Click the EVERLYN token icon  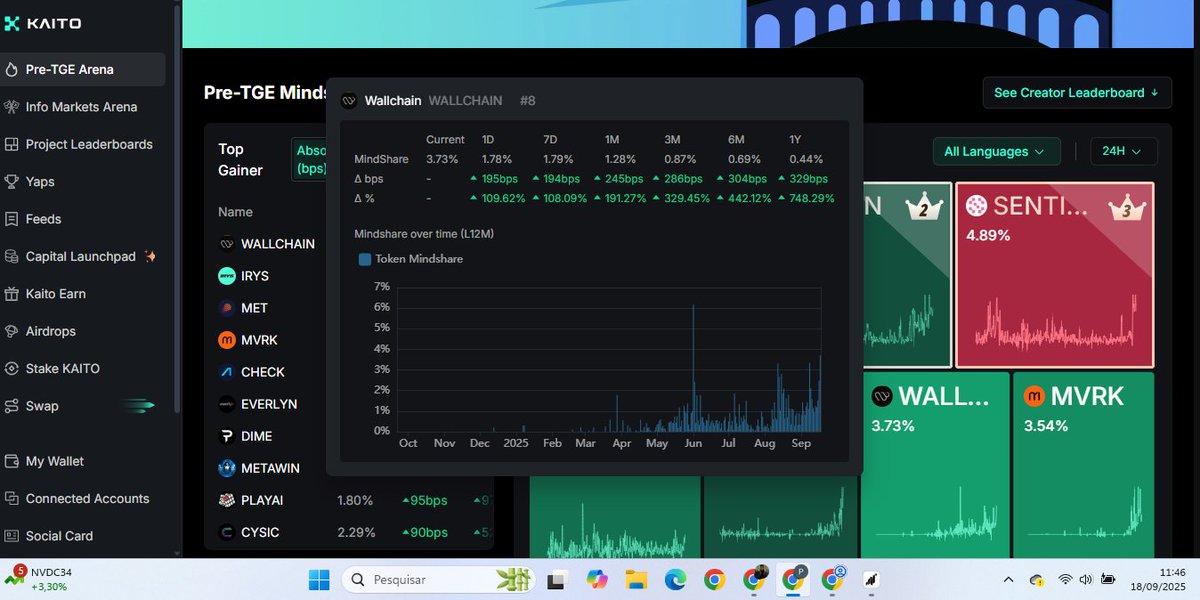(x=227, y=404)
